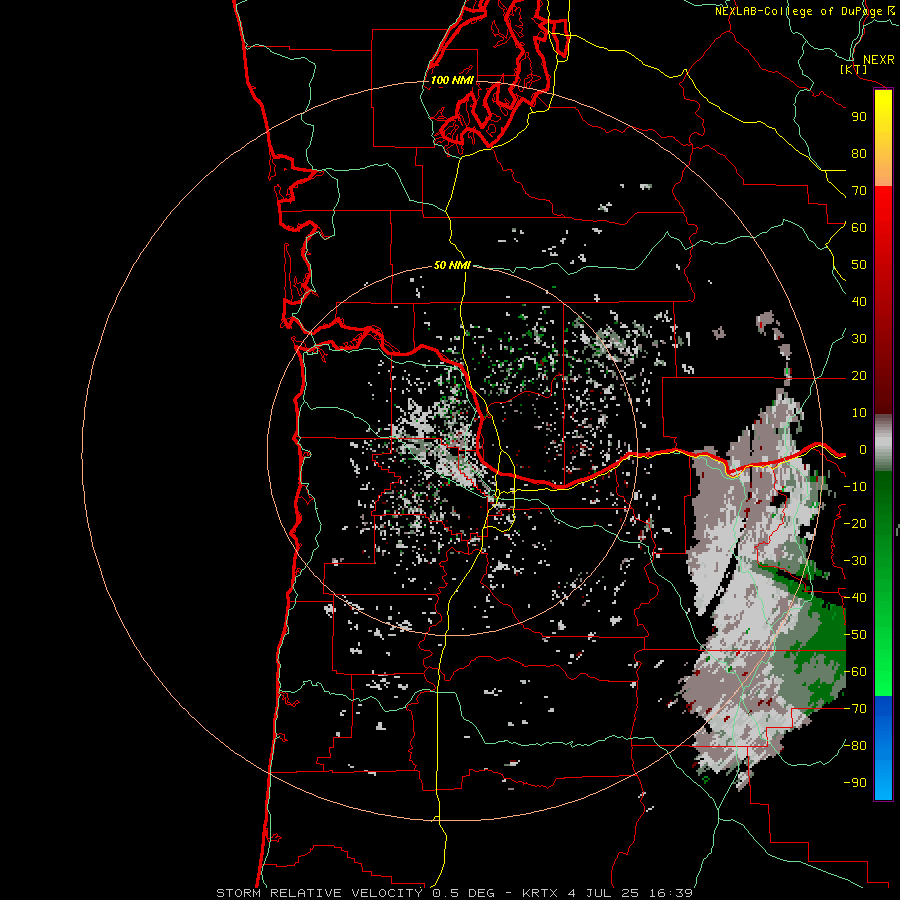The image size is (900, 900).
Task: Click the -20 value on velocity scale
Action: 855,524
